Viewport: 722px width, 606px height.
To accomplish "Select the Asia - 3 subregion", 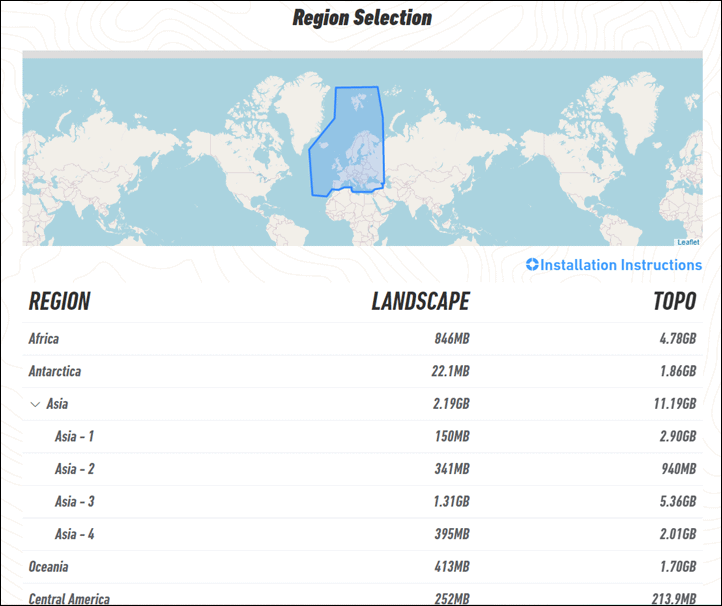I will pos(75,501).
